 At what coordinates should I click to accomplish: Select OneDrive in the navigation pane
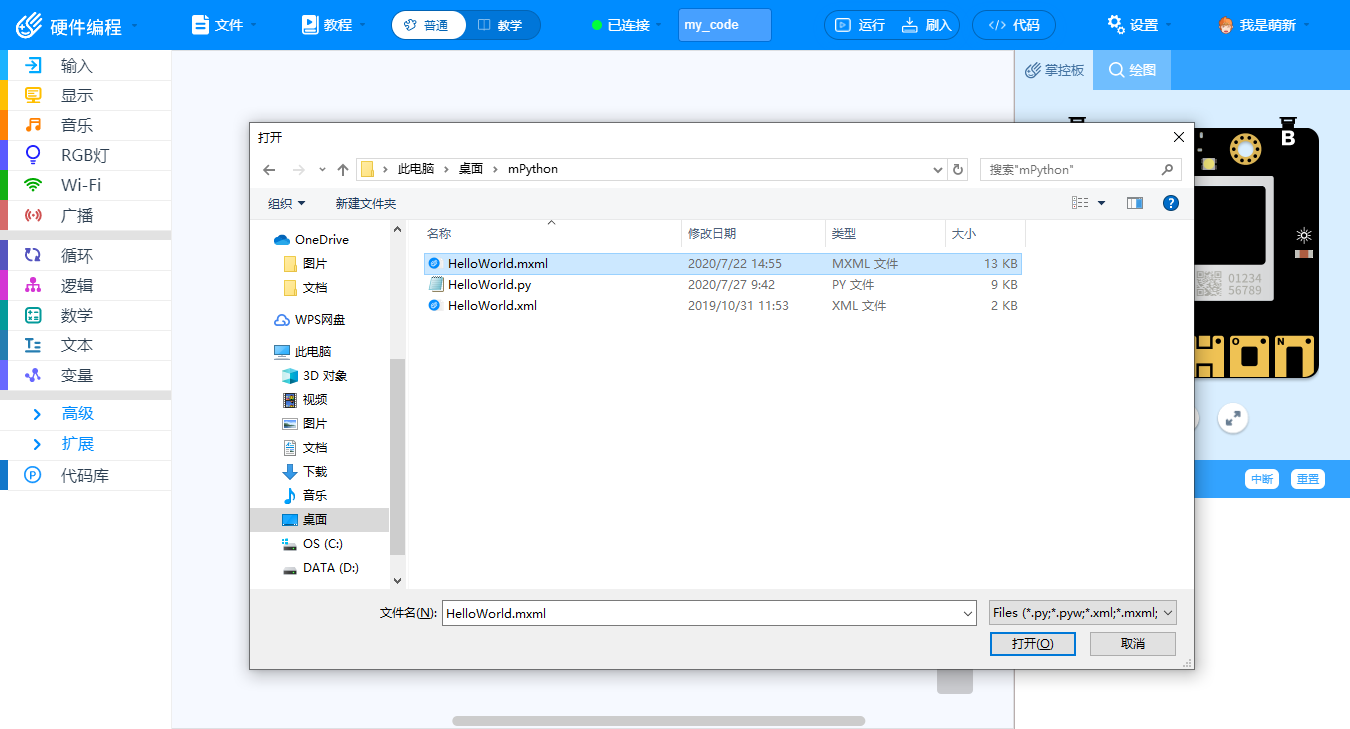click(311, 240)
